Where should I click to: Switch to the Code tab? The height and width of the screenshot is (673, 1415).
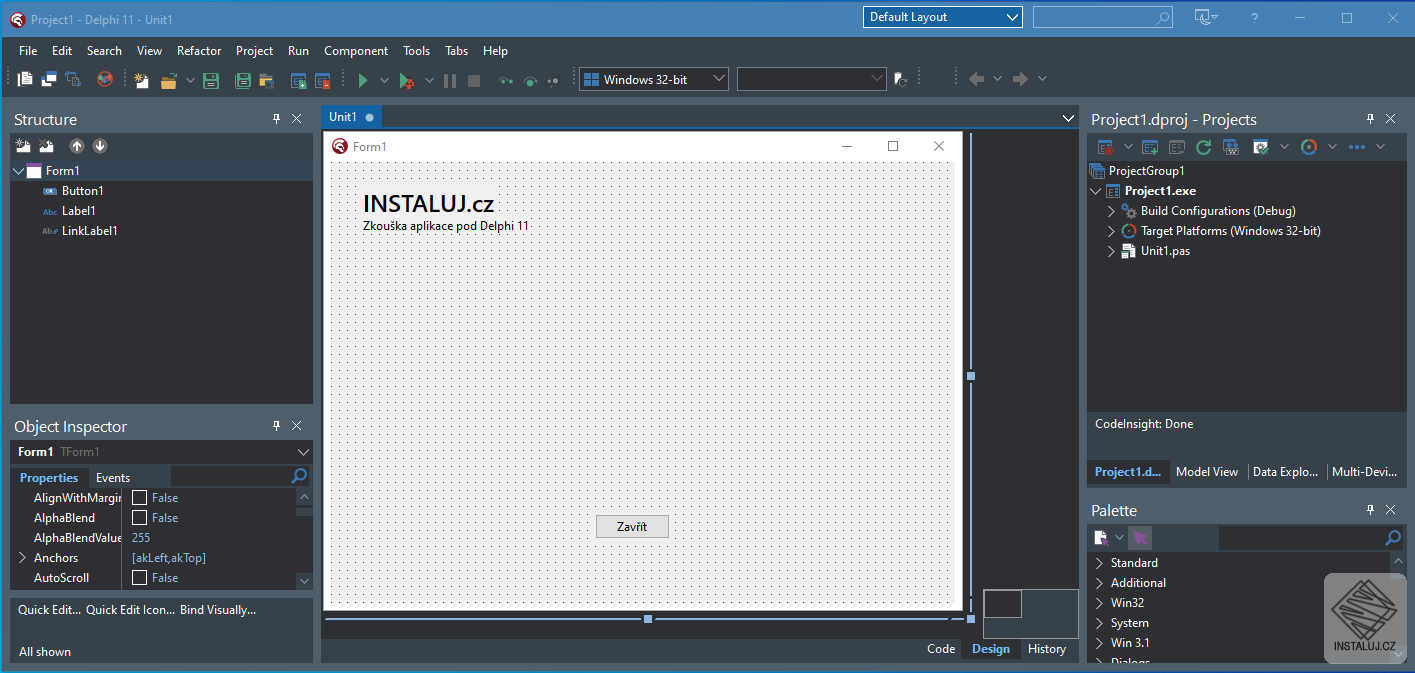pos(941,649)
